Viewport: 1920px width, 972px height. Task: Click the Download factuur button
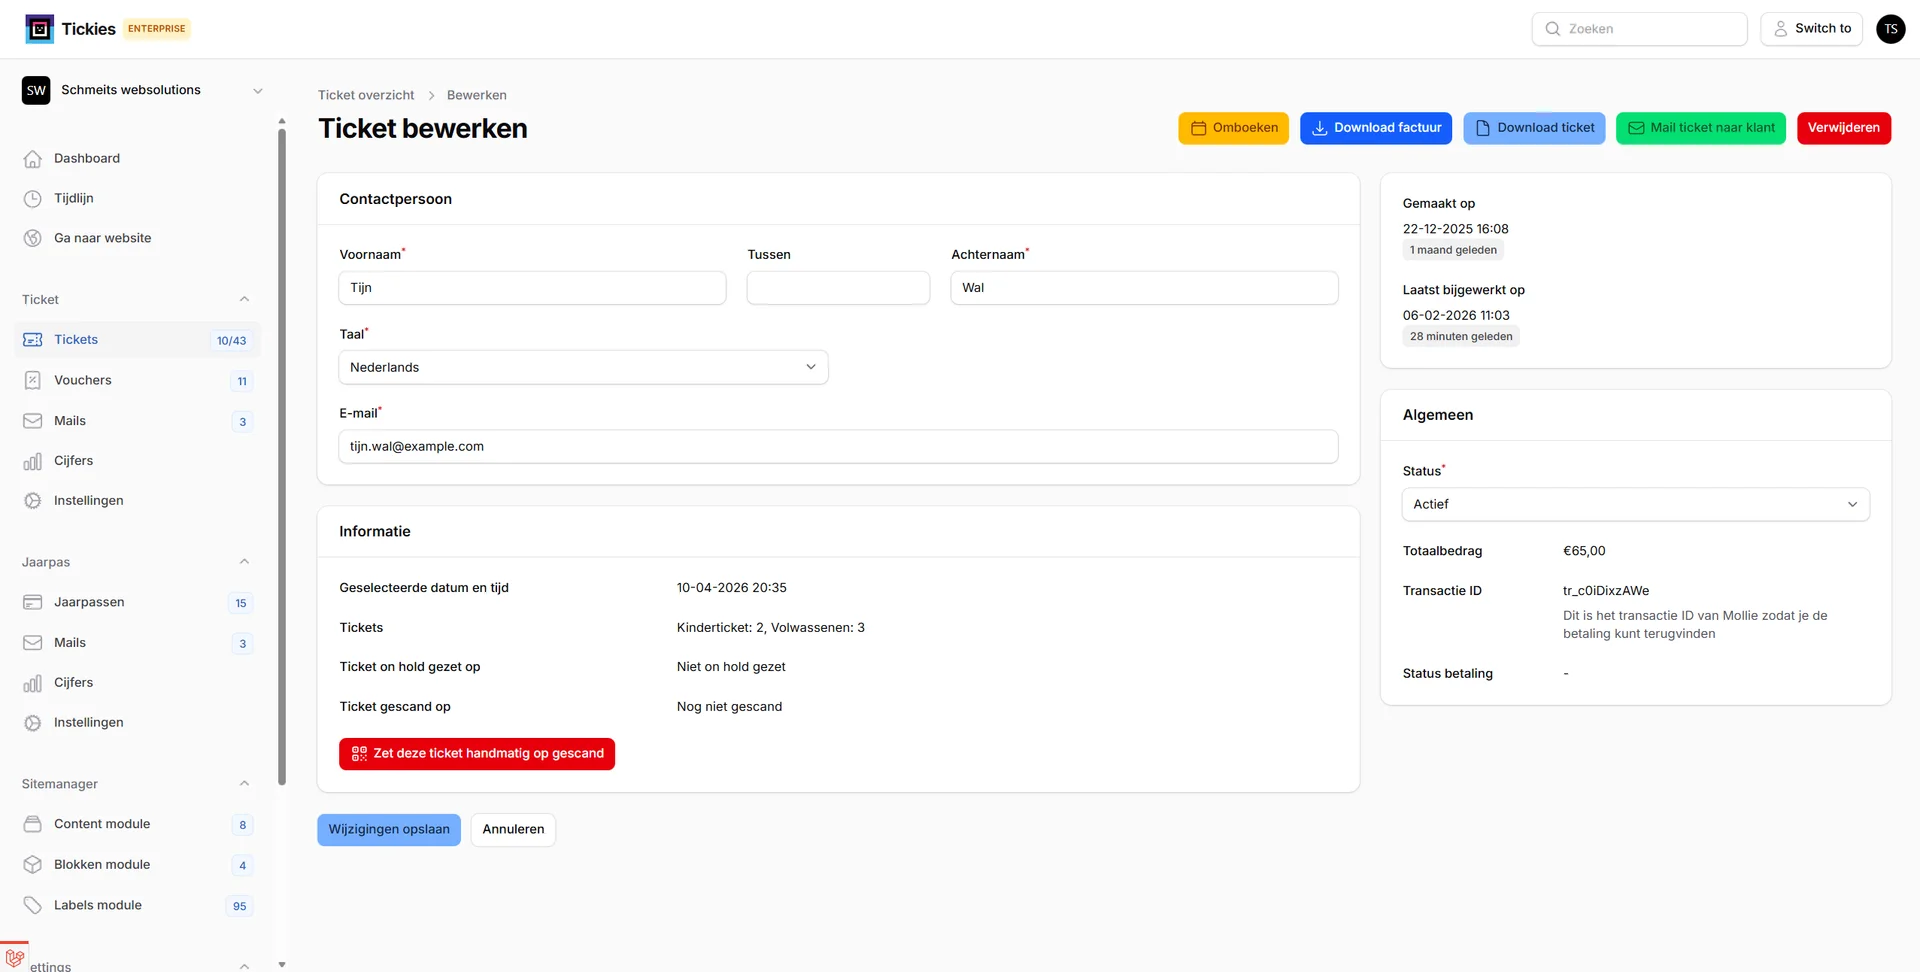click(x=1375, y=128)
